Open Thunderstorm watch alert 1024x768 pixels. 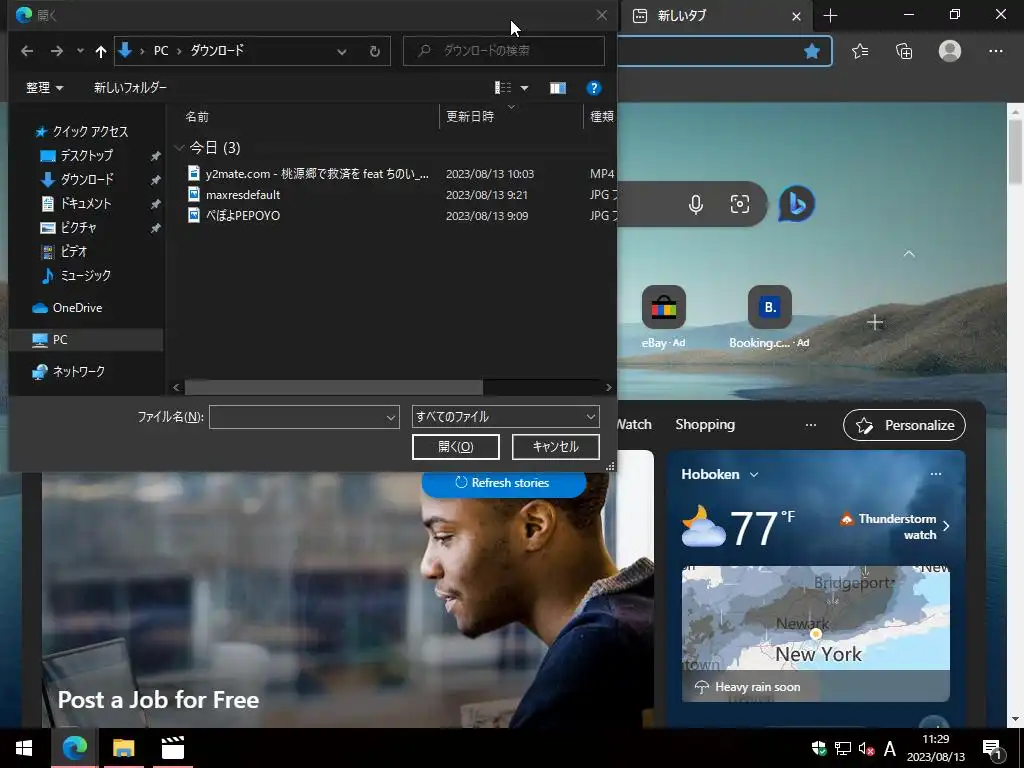(896, 526)
